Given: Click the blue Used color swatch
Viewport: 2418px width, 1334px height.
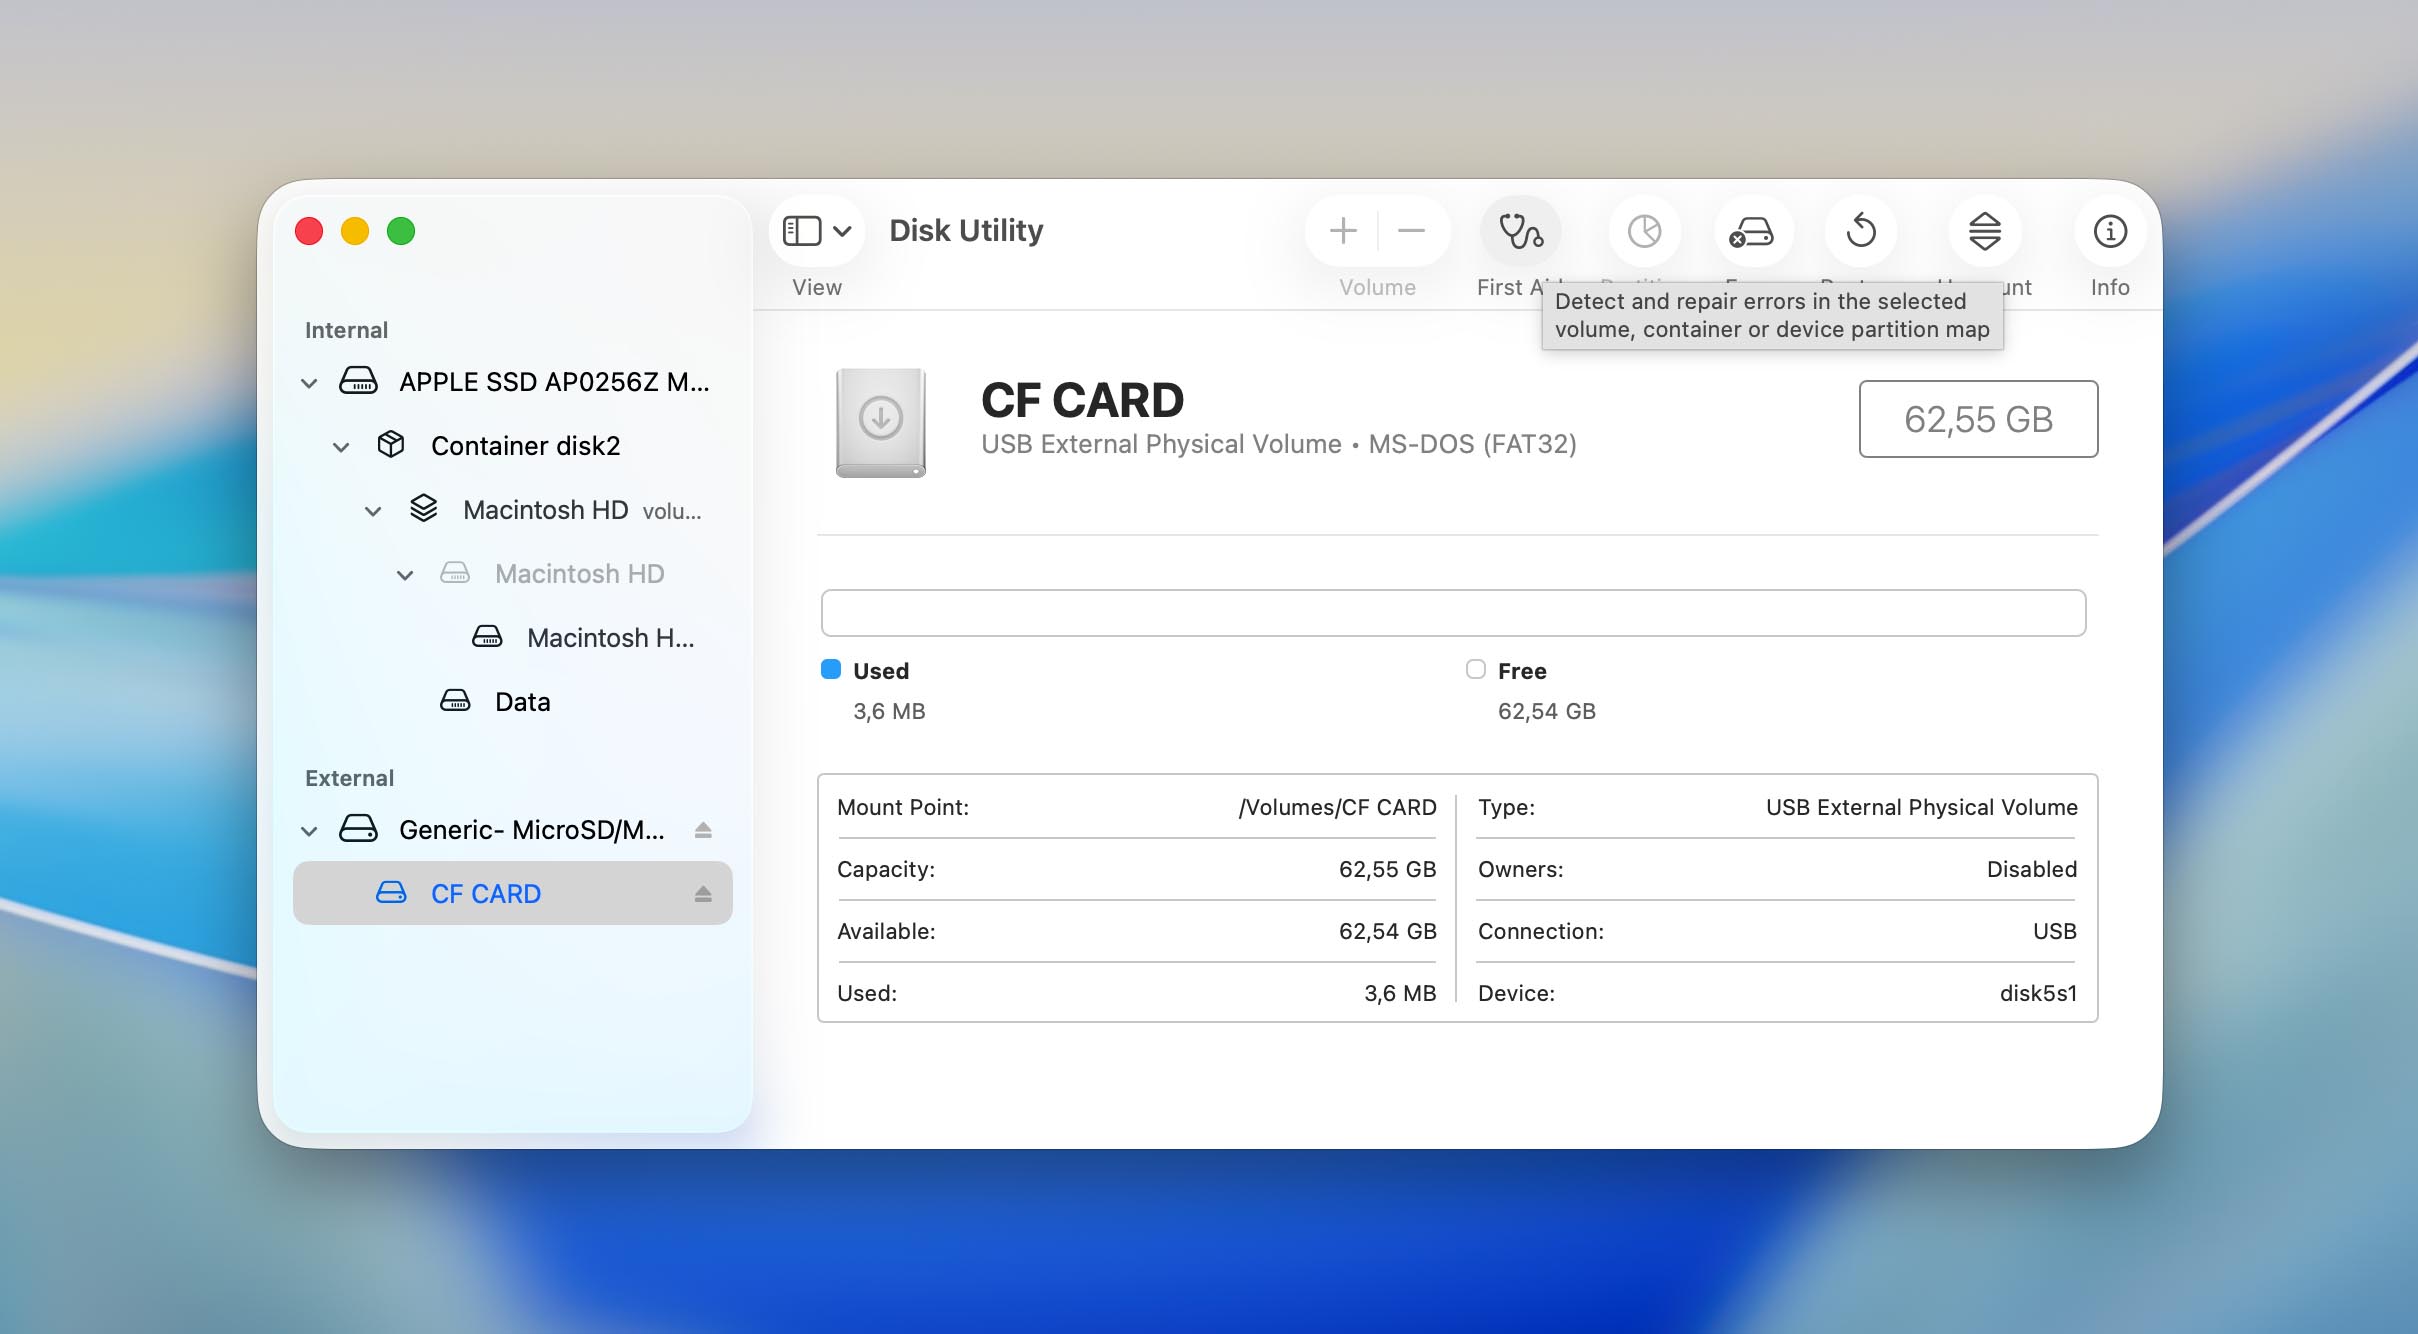Looking at the screenshot, I should coord(831,670).
